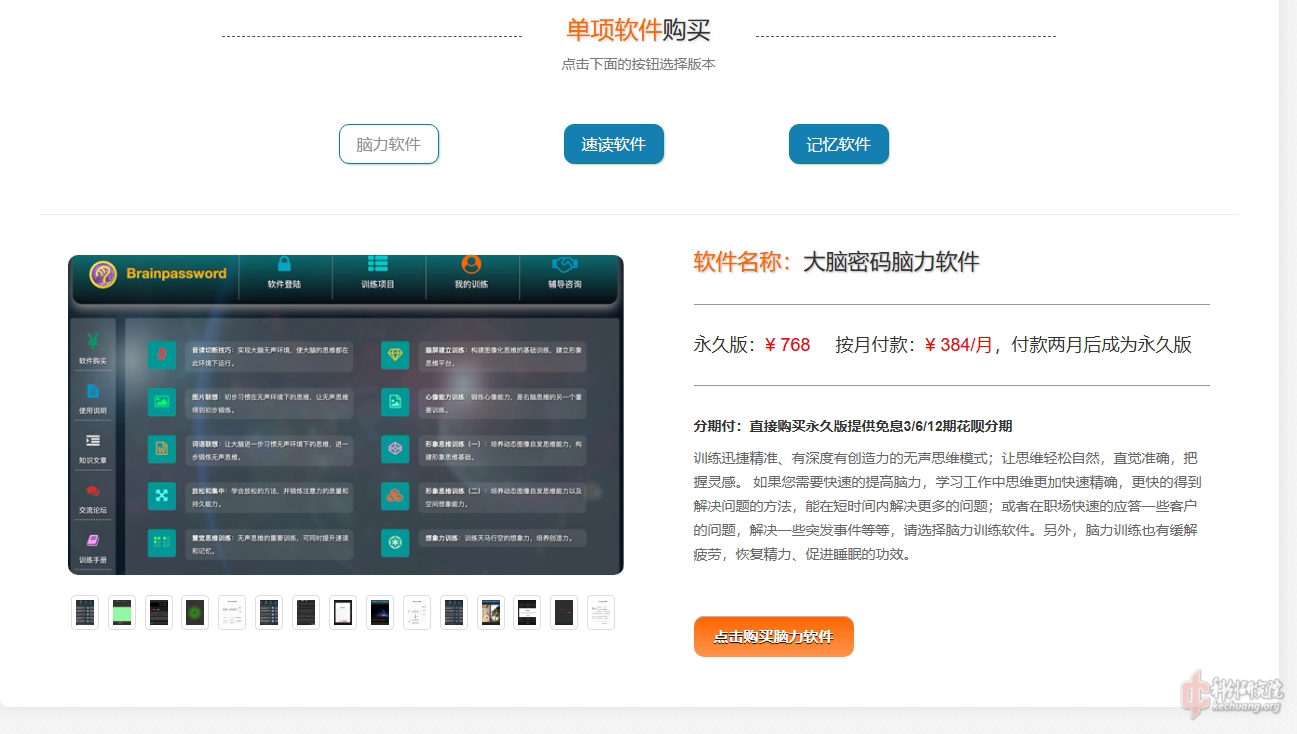Click the blue document icon for 使用说明
Image resolution: width=1297 pixels, height=734 pixels.
click(93, 390)
